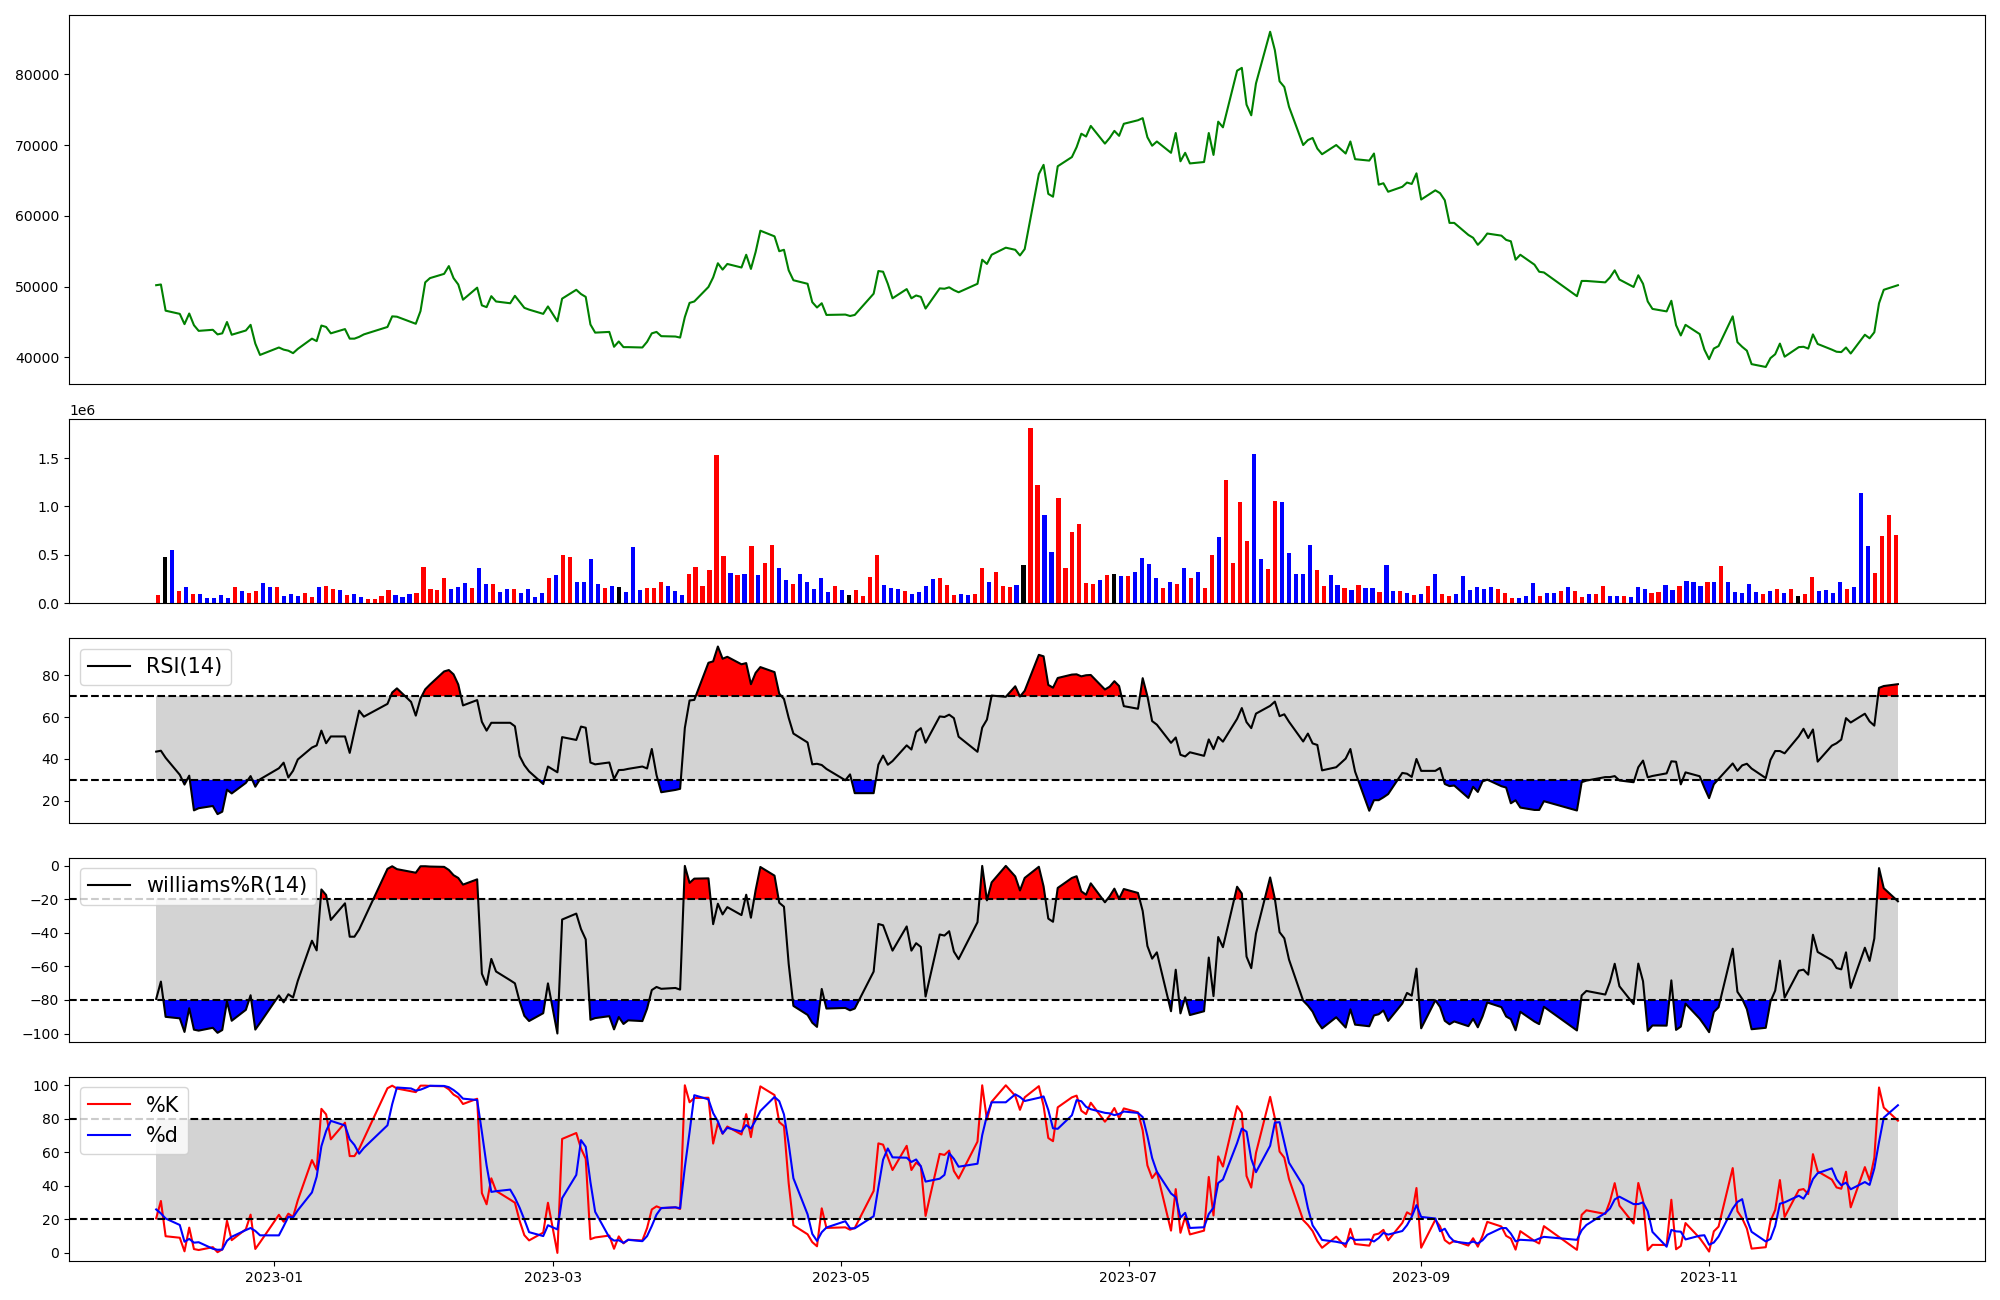Select the 2023-03 date tick label
This screenshot has width=2000, height=1300.
(x=552, y=1277)
